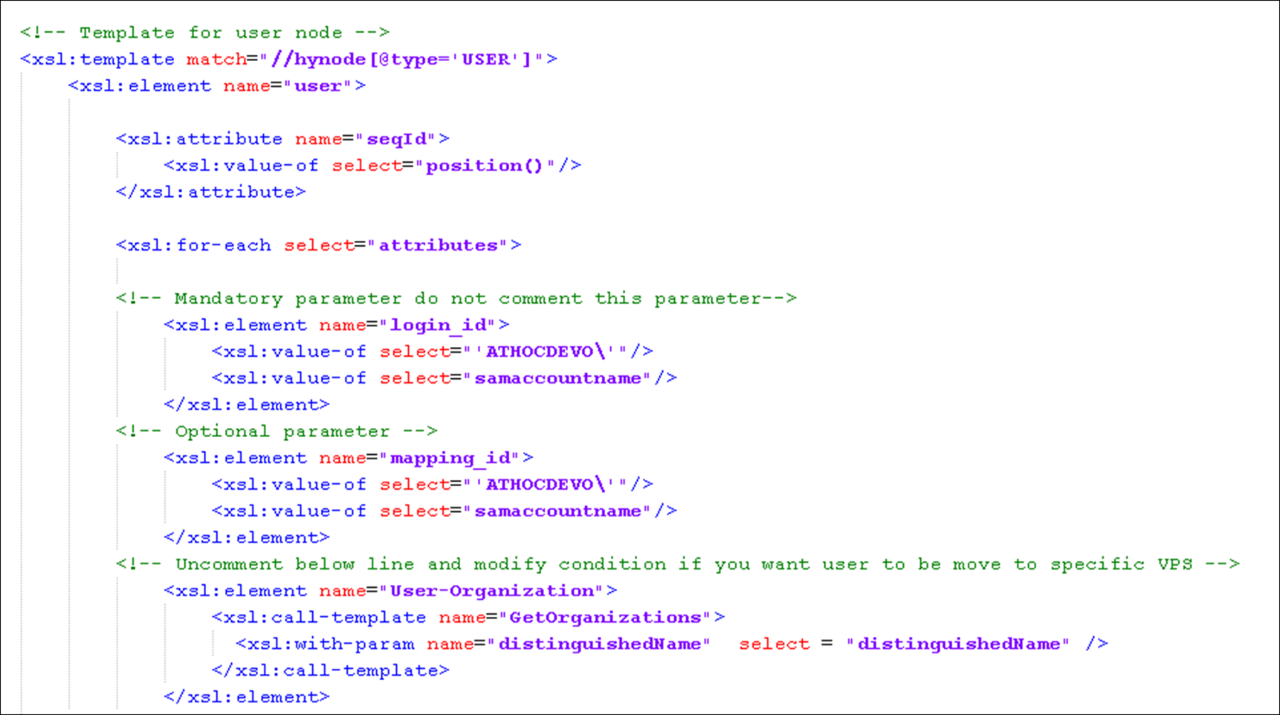Click "distinguishedName" value after the name attribute

[x=599, y=644]
